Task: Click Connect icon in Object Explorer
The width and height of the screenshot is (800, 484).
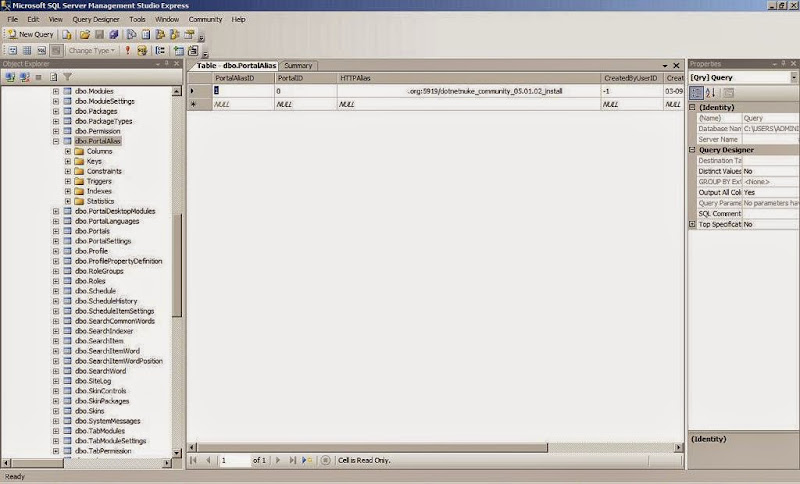Action: (x=10, y=77)
